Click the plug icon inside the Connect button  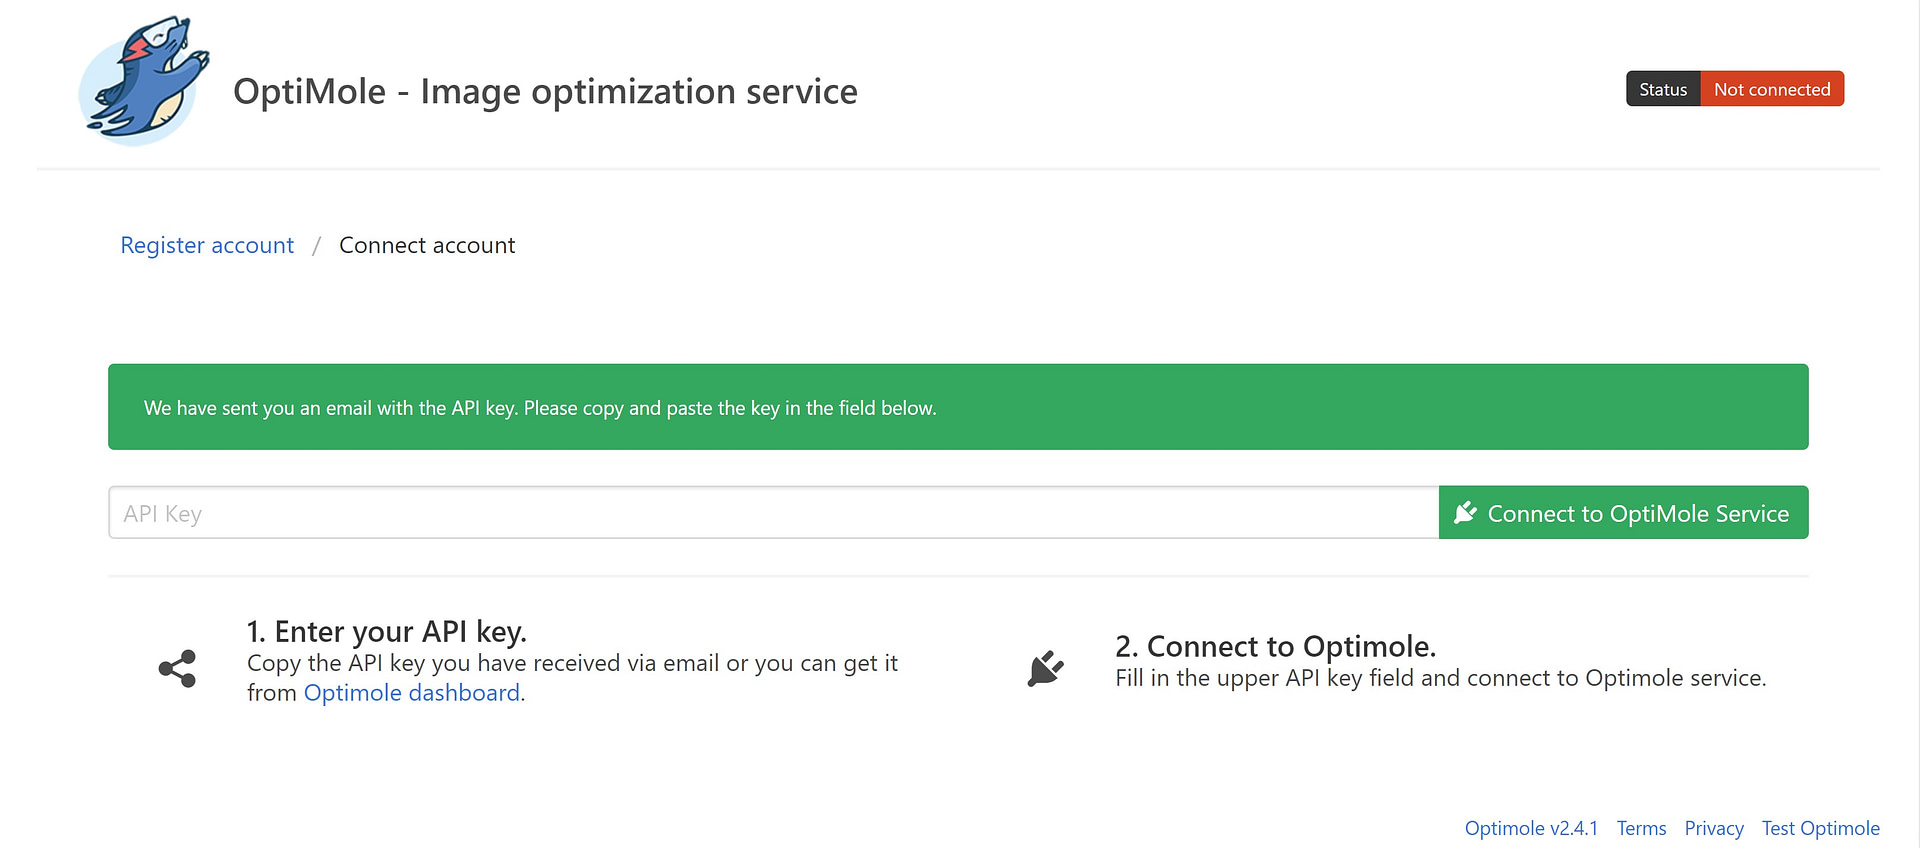tap(1465, 513)
